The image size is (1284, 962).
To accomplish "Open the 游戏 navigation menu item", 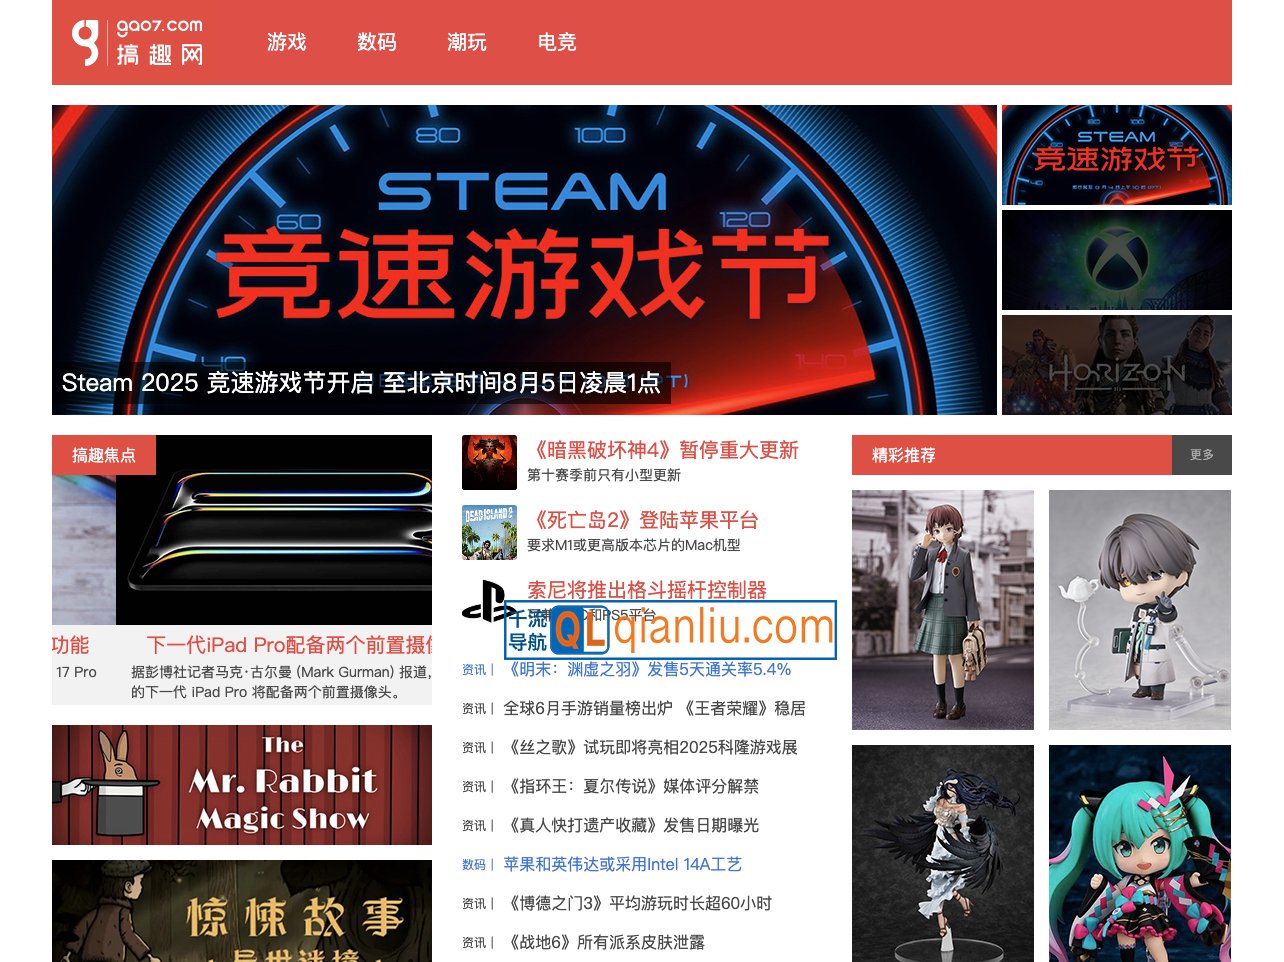I will (x=286, y=42).
